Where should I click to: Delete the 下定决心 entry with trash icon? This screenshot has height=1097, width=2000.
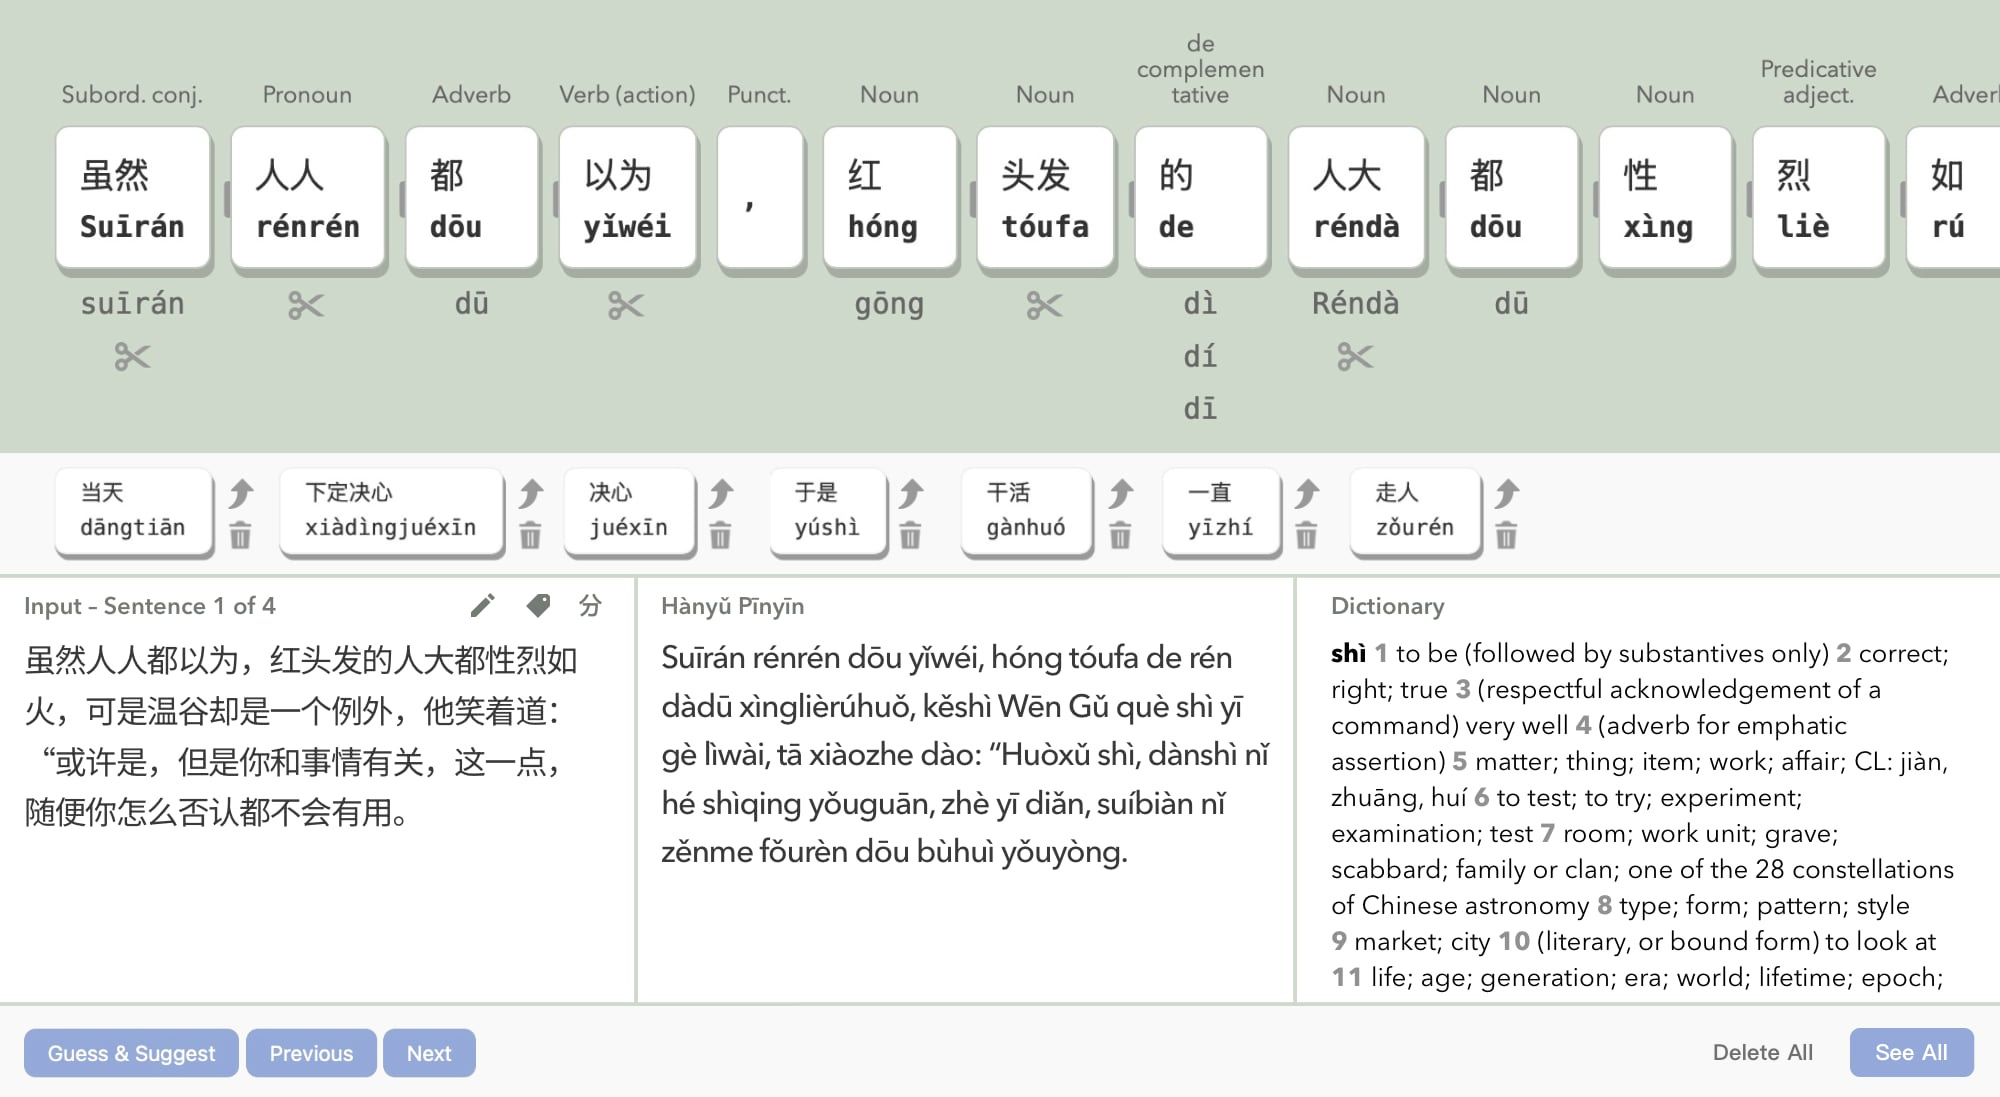point(530,536)
